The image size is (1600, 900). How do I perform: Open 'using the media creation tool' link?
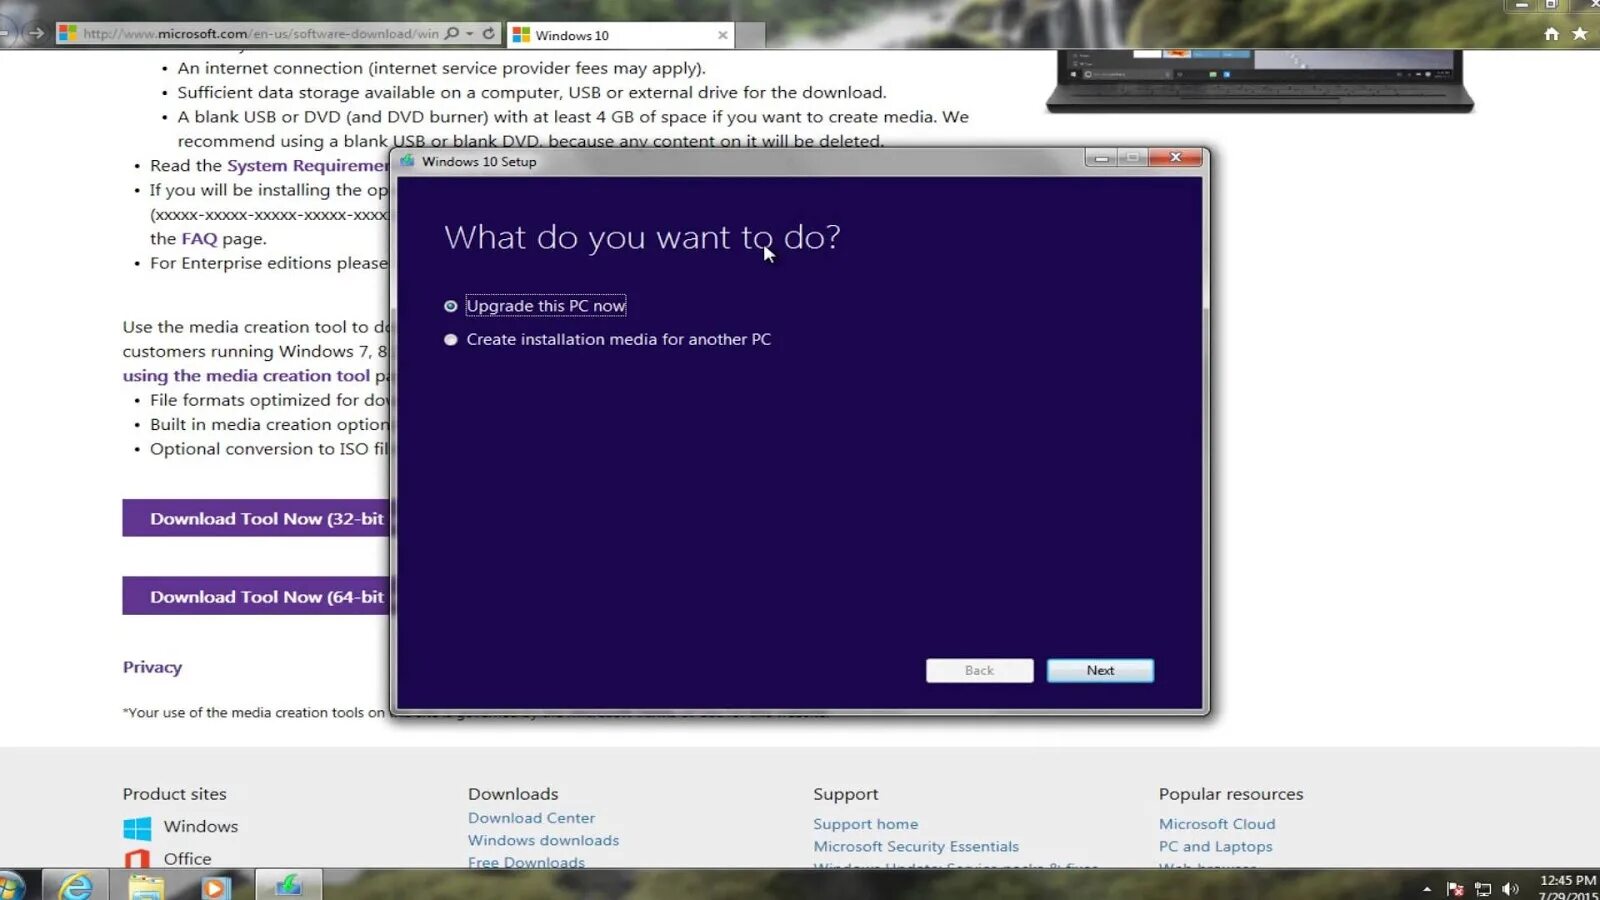tap(246, 376)
